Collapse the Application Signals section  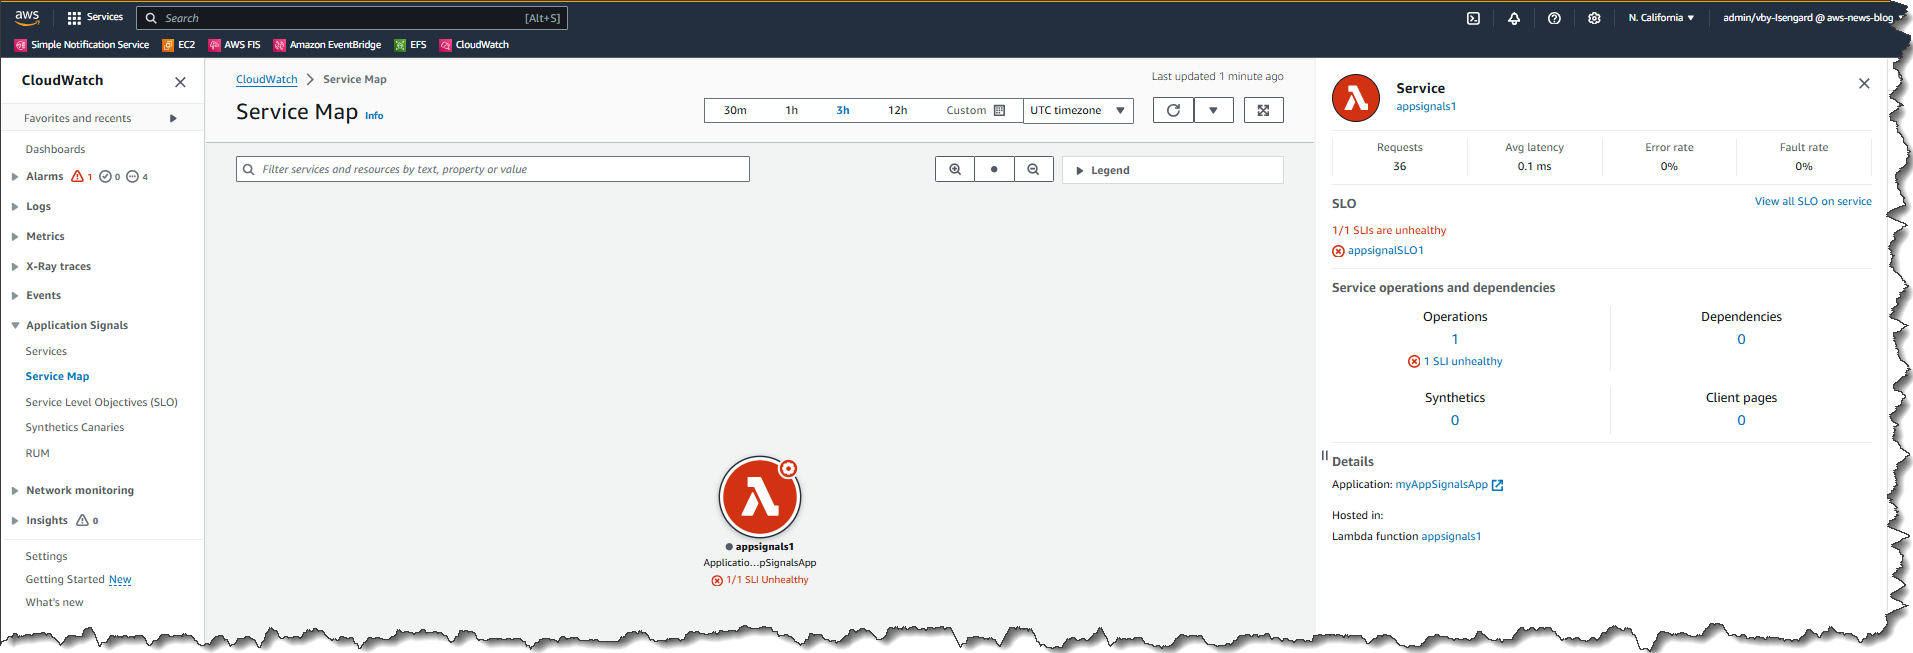15,326
